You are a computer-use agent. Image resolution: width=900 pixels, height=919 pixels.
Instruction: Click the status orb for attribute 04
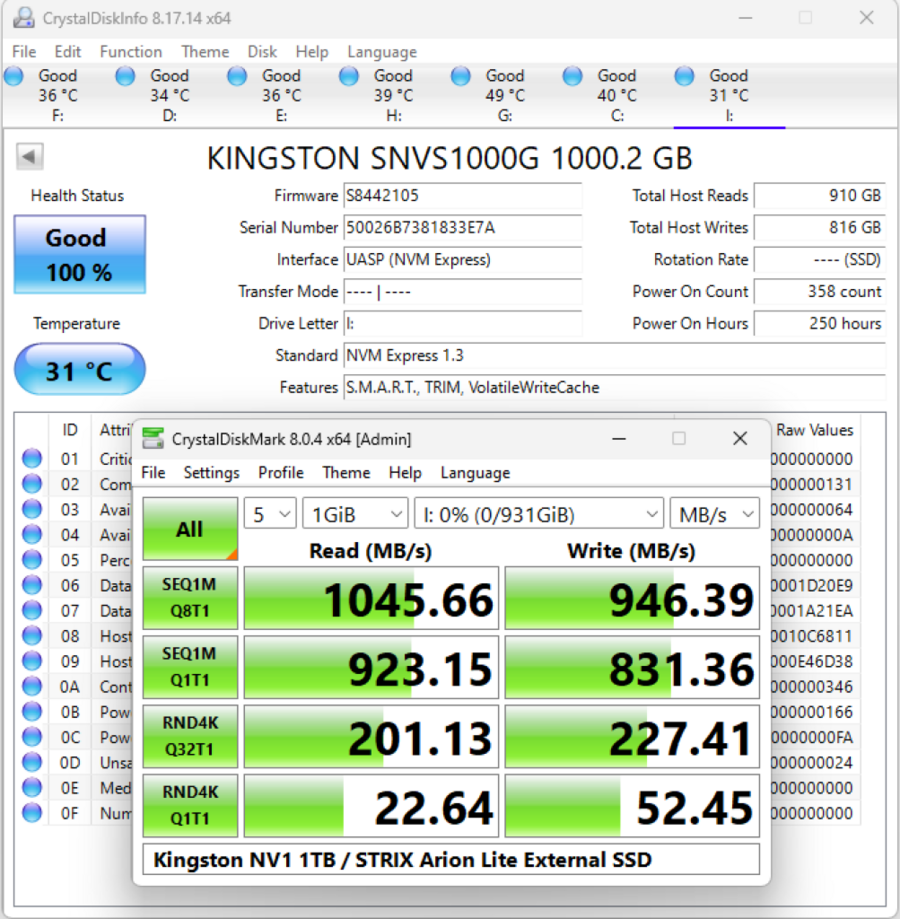pyautogui.click(x=32, y=534)
